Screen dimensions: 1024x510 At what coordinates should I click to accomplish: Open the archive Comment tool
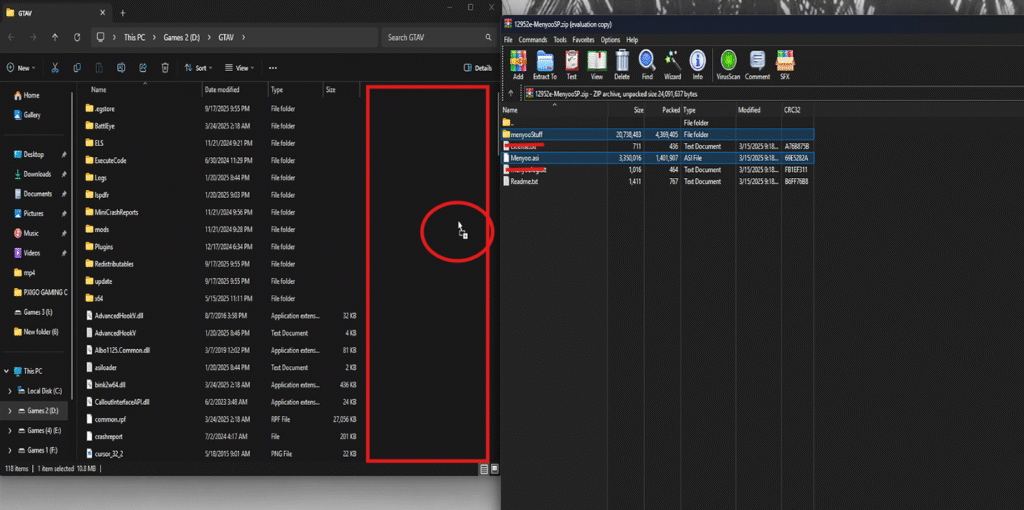tap(757, 64)
